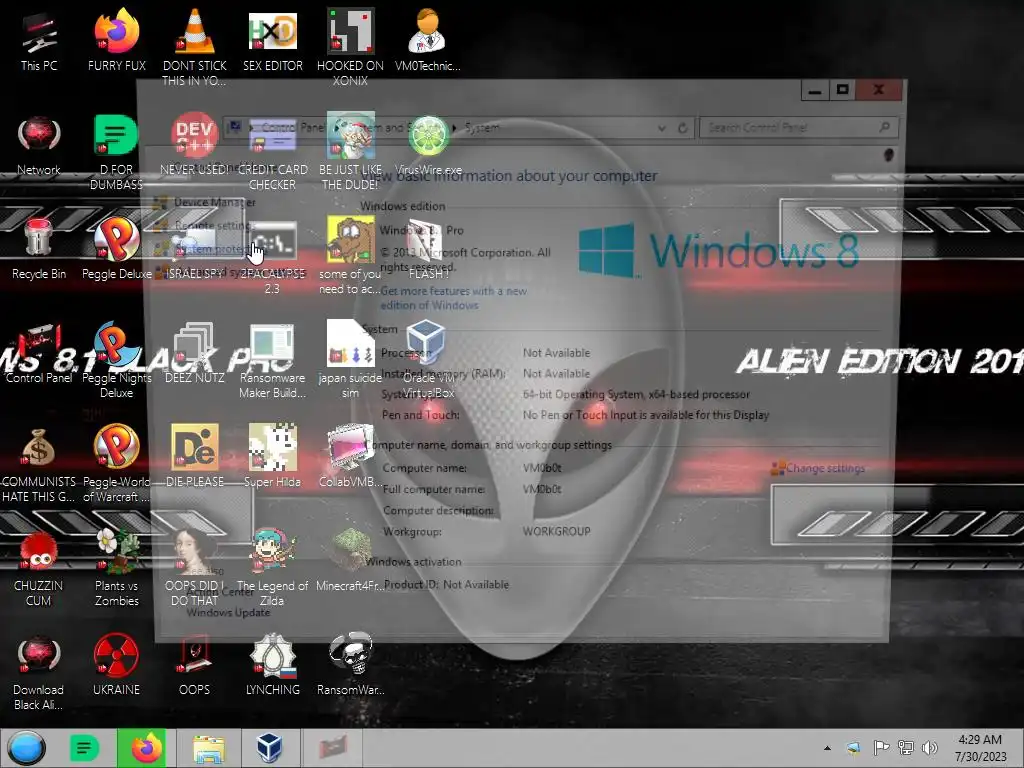Select the System breadcrumb in the address bar
Viewport: 1024px width, 768px height.
pos(482,128)
